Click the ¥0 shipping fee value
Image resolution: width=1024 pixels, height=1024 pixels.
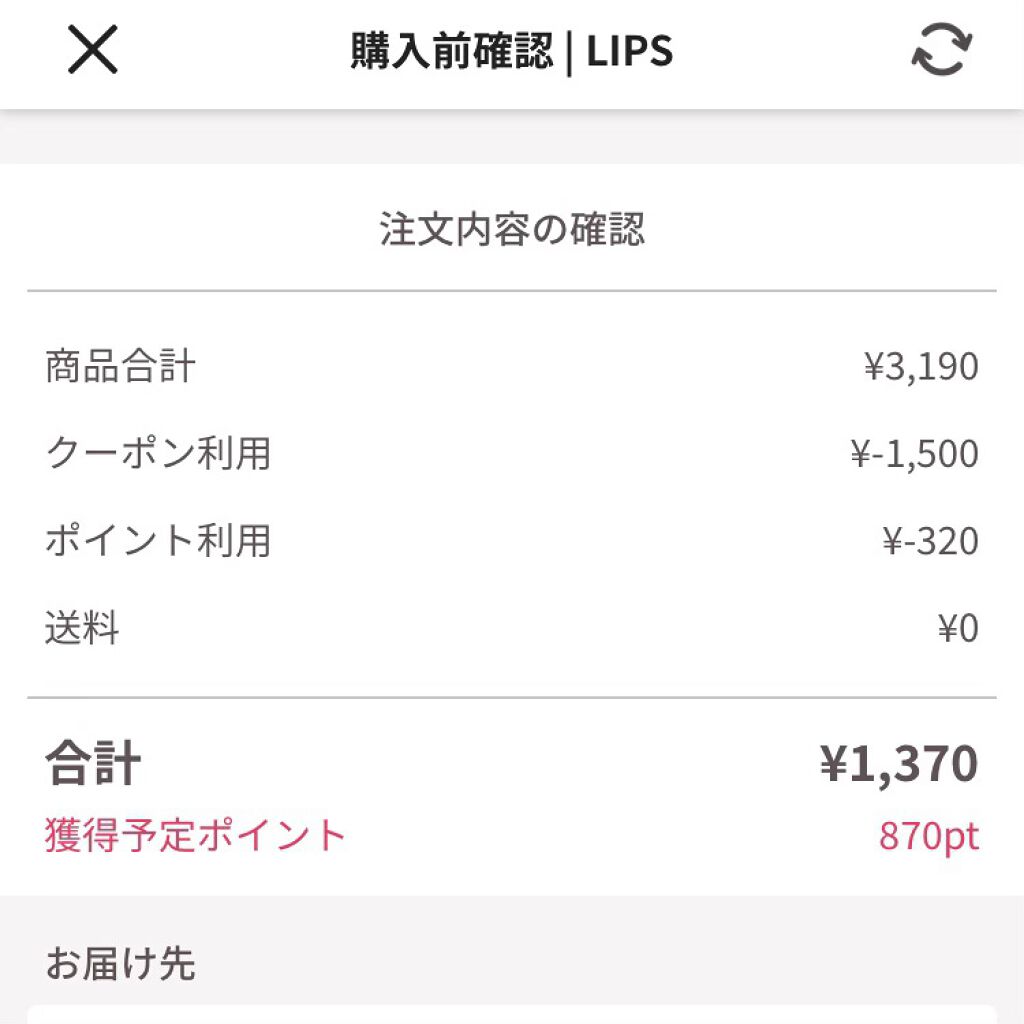click(957, 629)
